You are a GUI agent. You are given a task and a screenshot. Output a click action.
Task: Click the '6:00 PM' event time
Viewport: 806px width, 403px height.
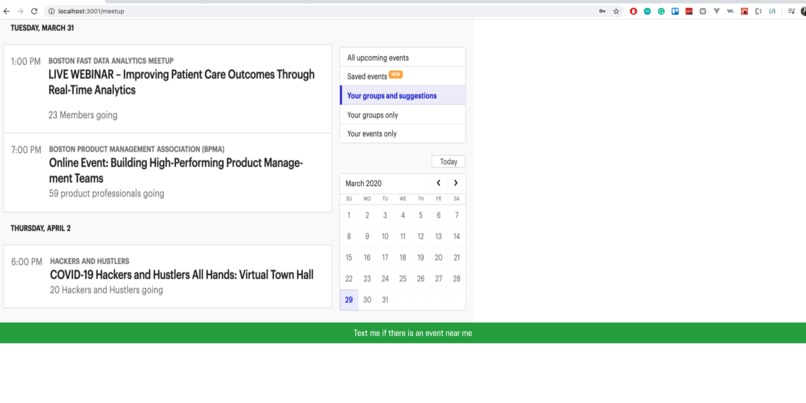point(27,262)
